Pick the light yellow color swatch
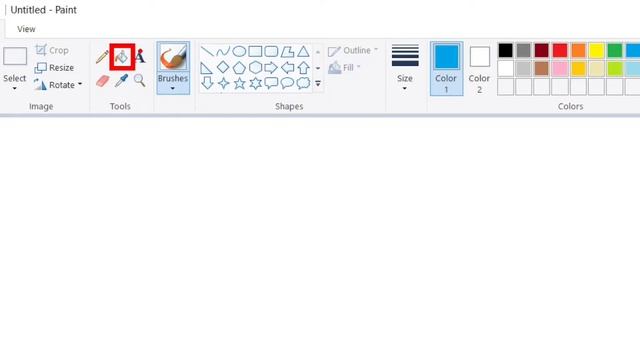Screen dimensions: 640x360 [596, 69]
